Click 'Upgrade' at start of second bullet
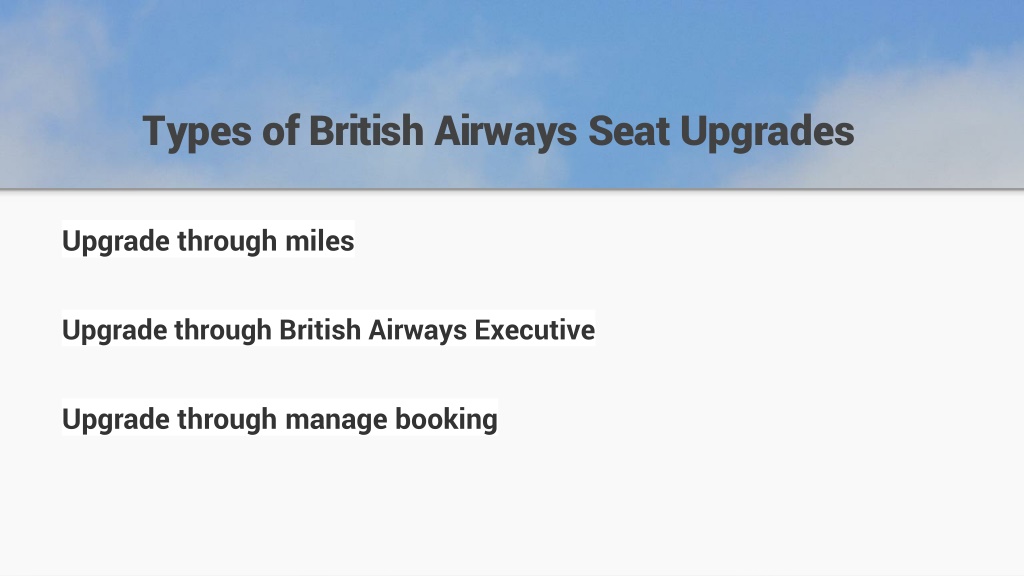 click(116, 331)
